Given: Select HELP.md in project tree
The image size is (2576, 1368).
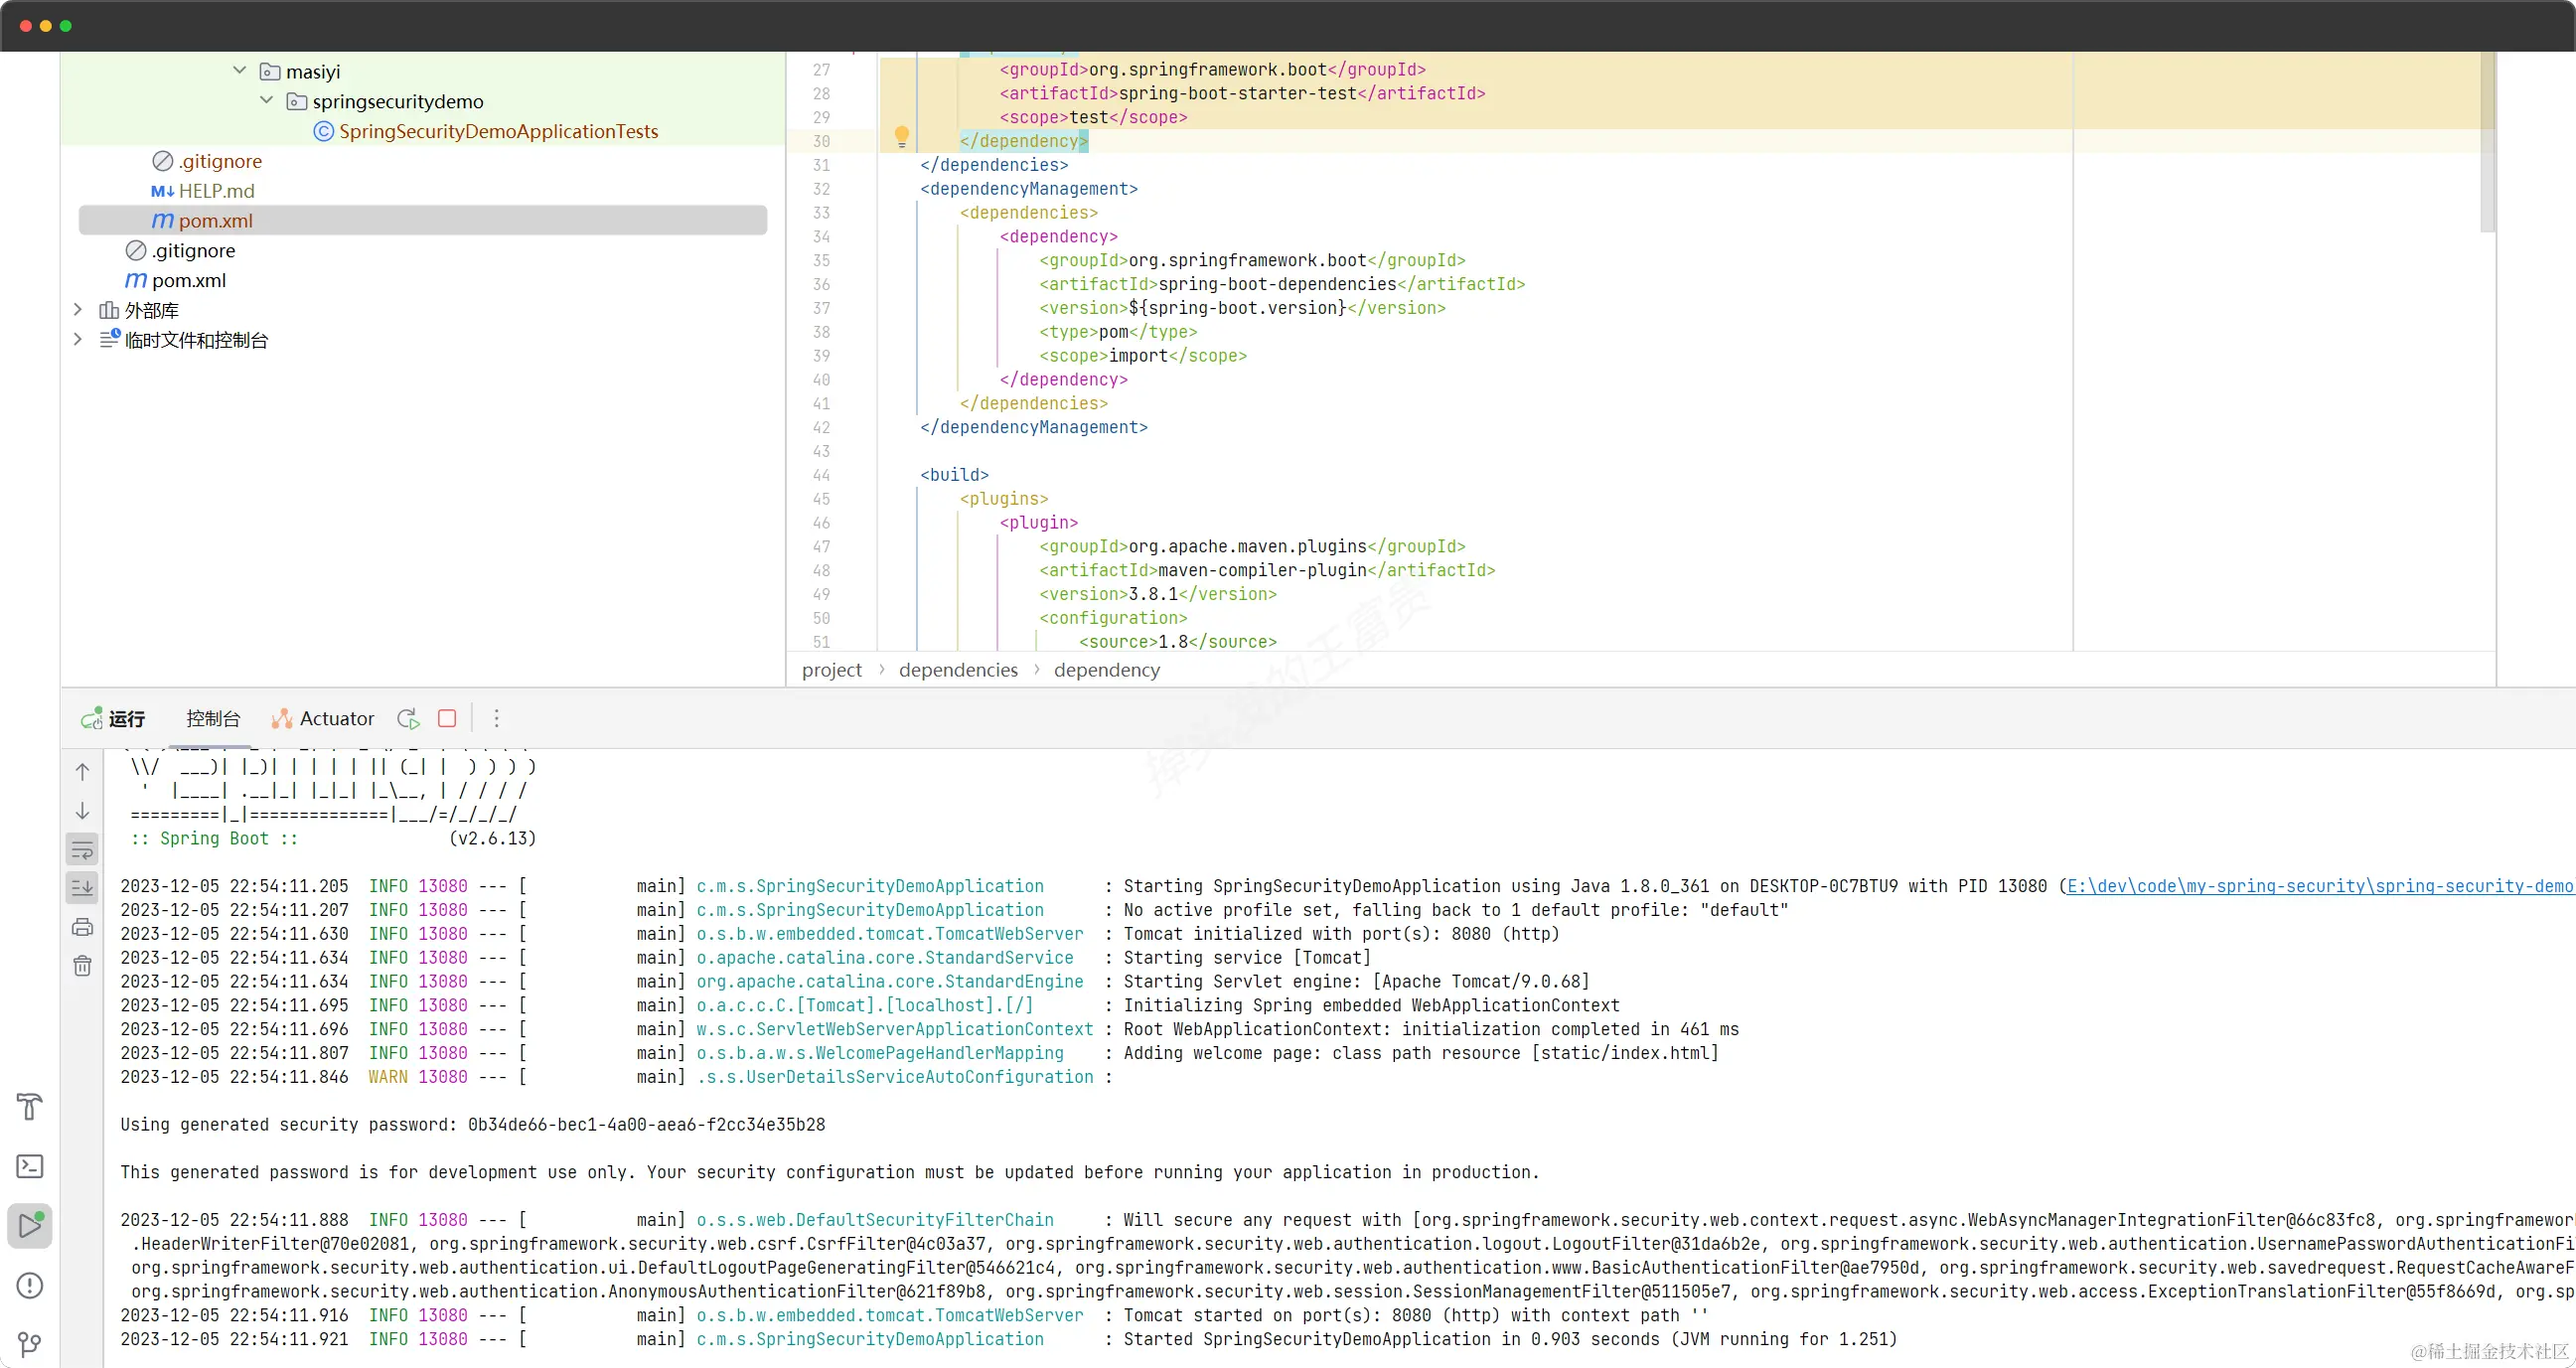Looking at the screenshot, I should (217, 191).
